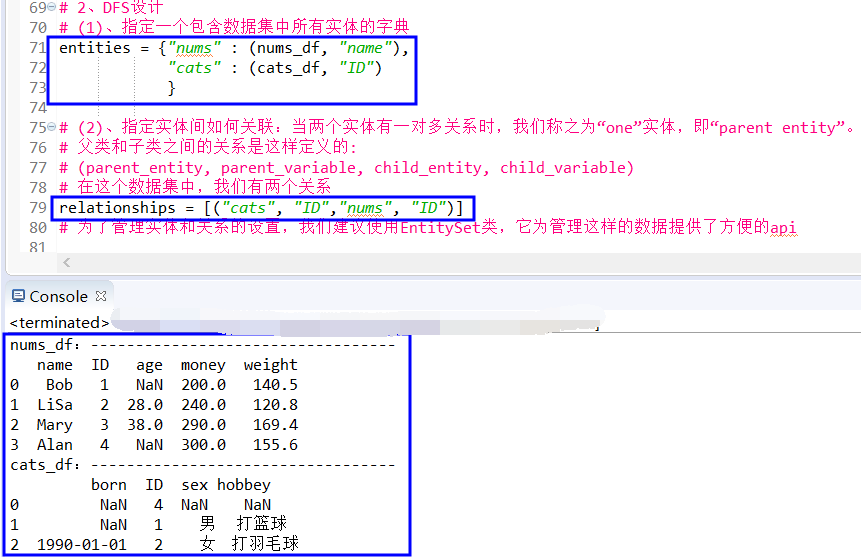Screen dimensions: 861x557
Task: Place cursor on relationships at line 79
Action: 117,208
